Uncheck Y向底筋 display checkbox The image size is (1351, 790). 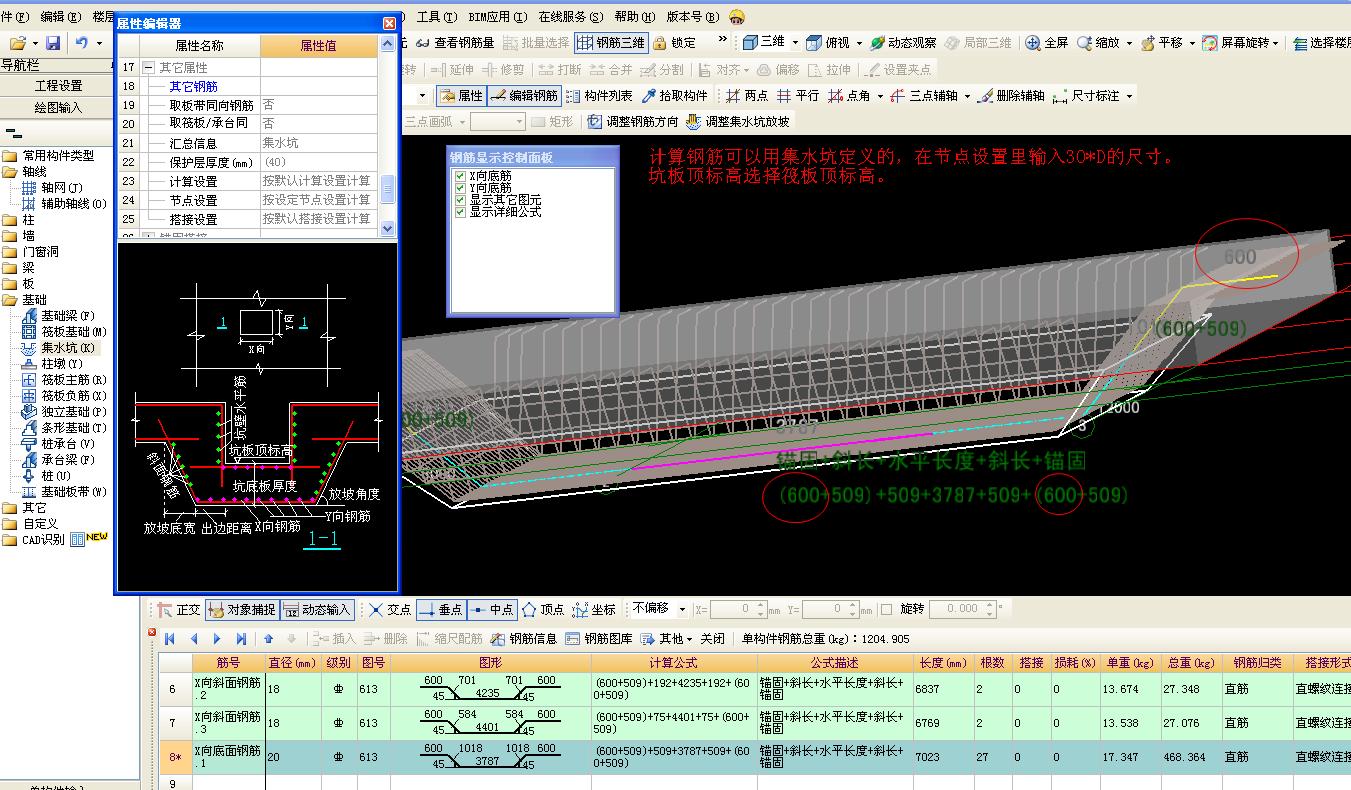[460, 188]
